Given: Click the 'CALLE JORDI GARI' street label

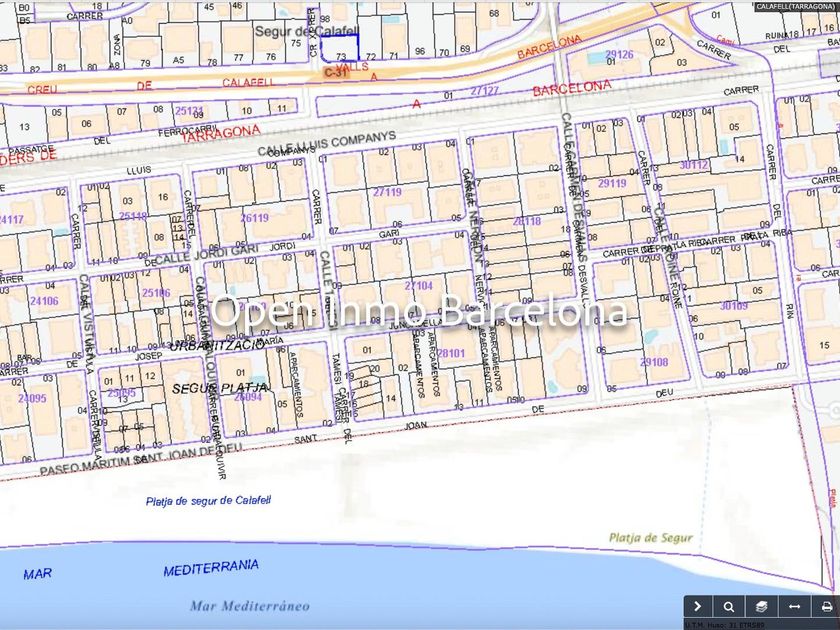Looking at the screenshot, I should pyautogui.click(x=207, y=254).
